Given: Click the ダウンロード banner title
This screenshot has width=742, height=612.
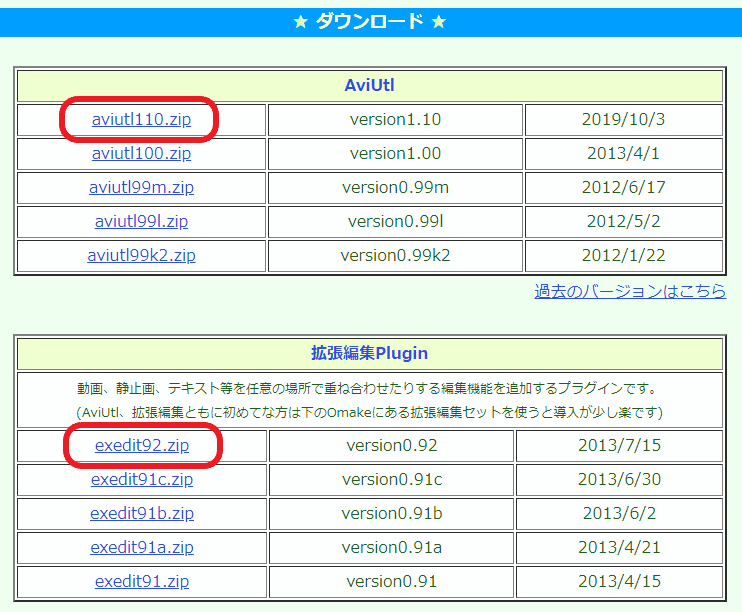Looking at the screenshot, I should 370,22.
